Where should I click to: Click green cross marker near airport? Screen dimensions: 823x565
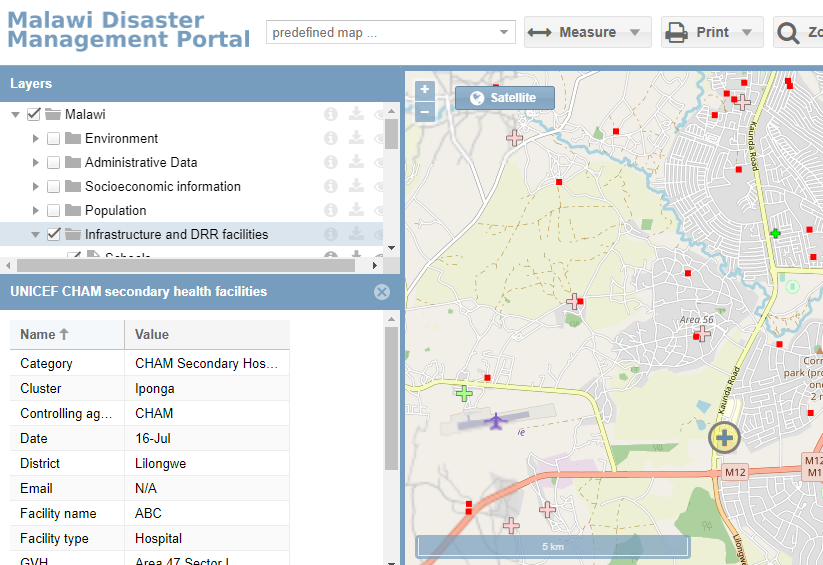click(464, 393)
